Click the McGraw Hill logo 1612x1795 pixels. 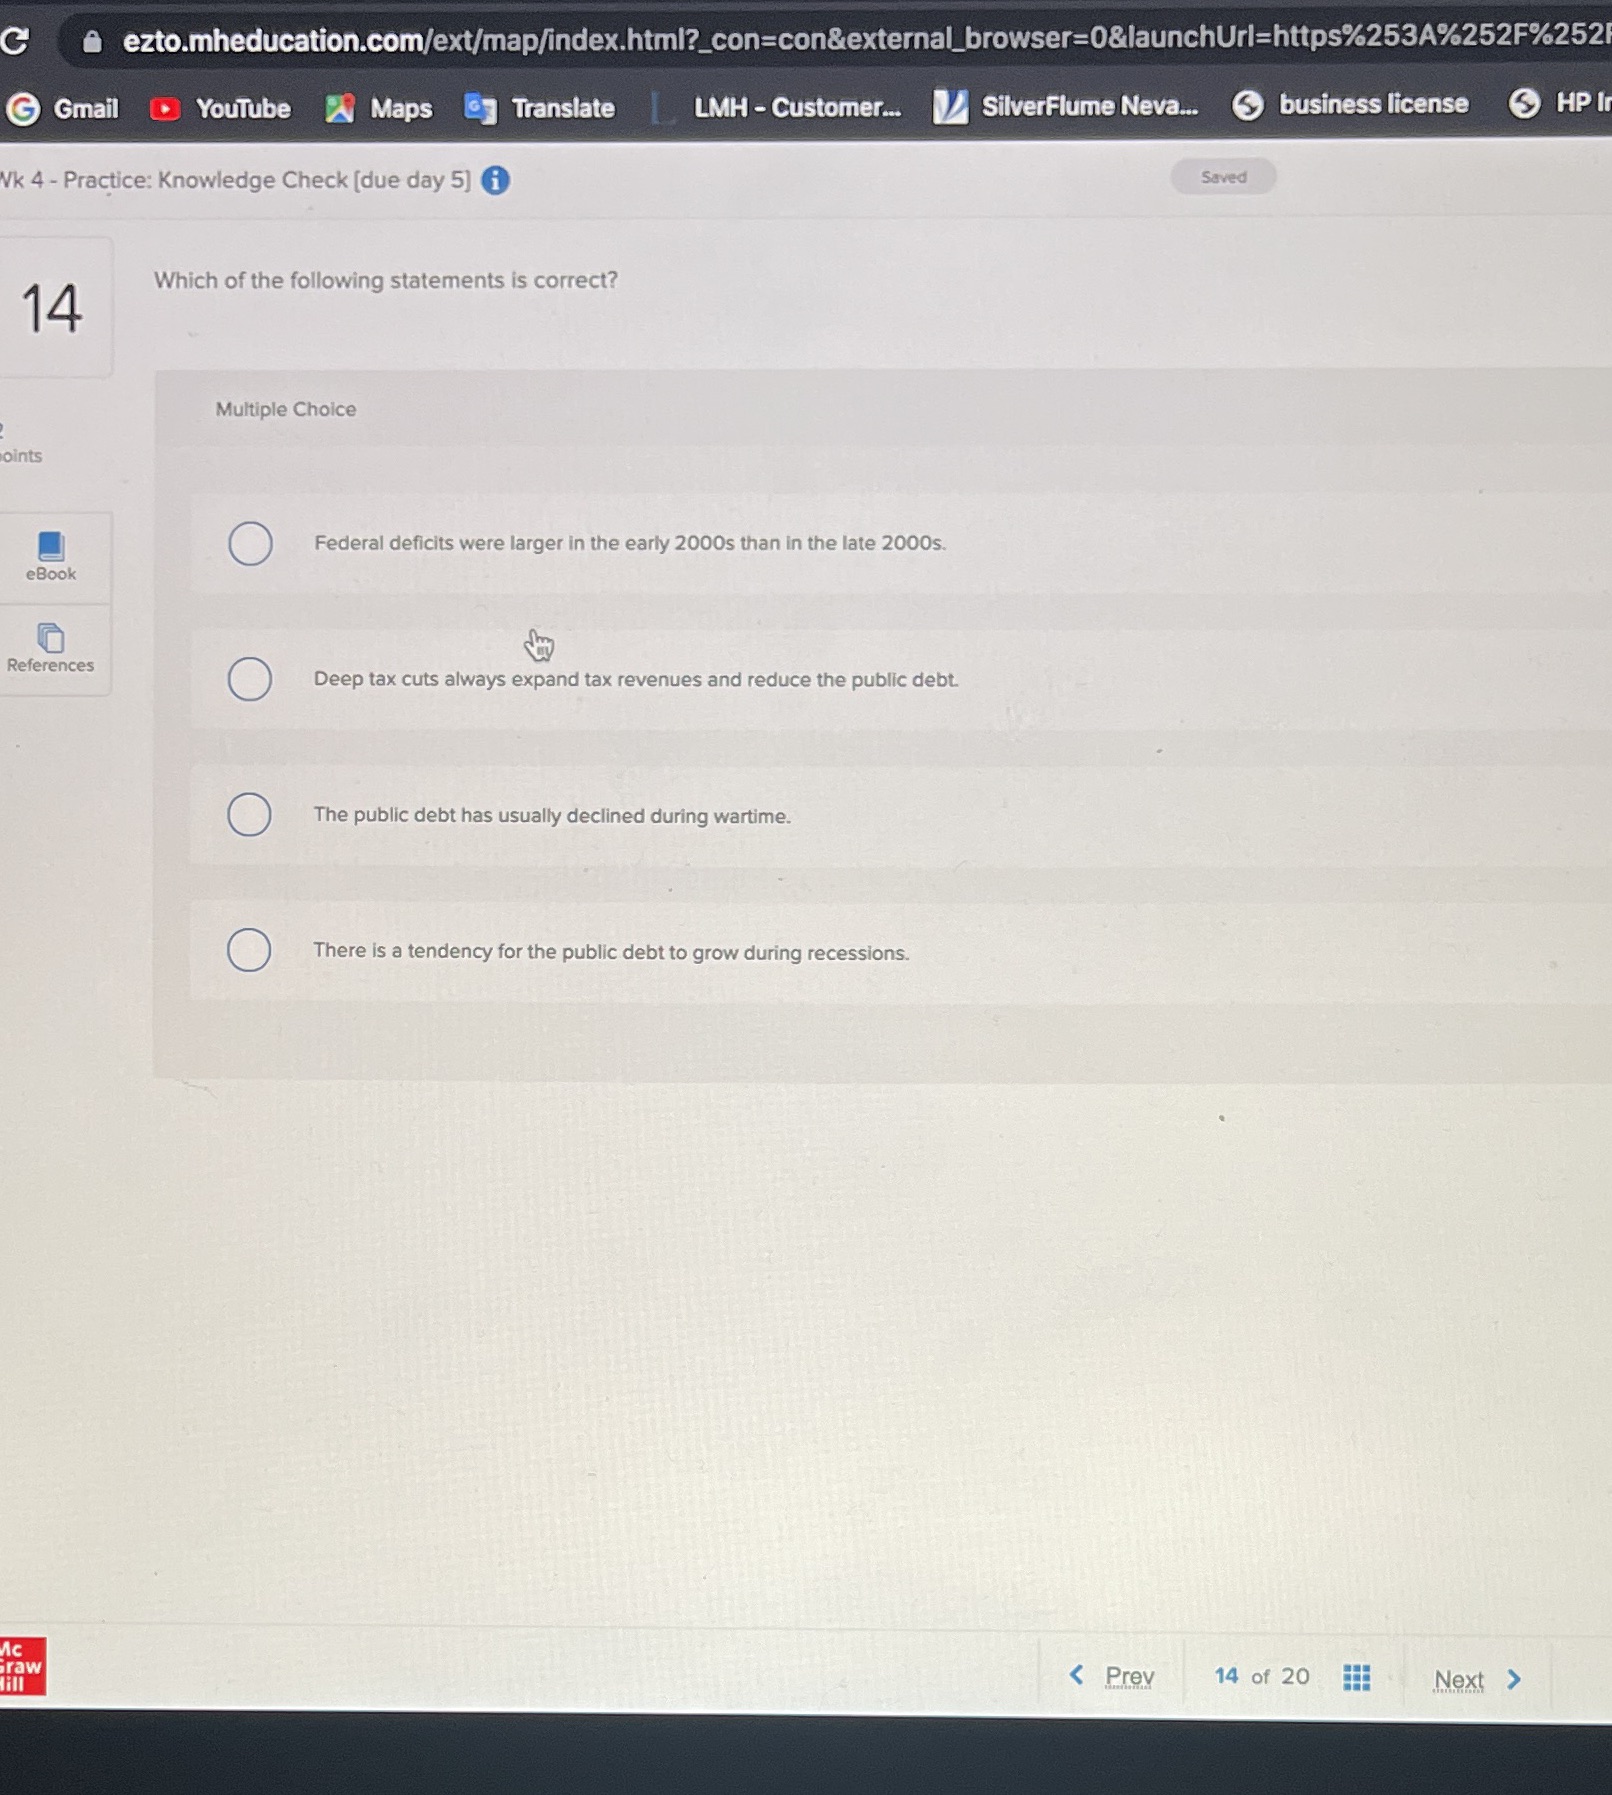click(22, 1665)
